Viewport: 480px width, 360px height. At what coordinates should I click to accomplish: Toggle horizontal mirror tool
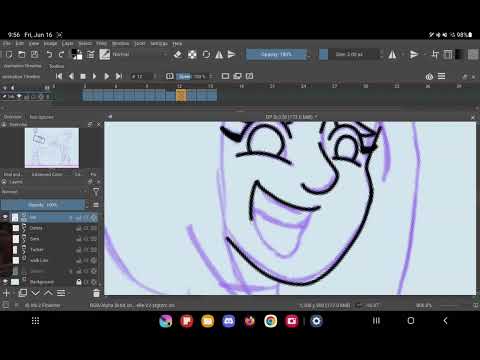click(x=219, y=54)
